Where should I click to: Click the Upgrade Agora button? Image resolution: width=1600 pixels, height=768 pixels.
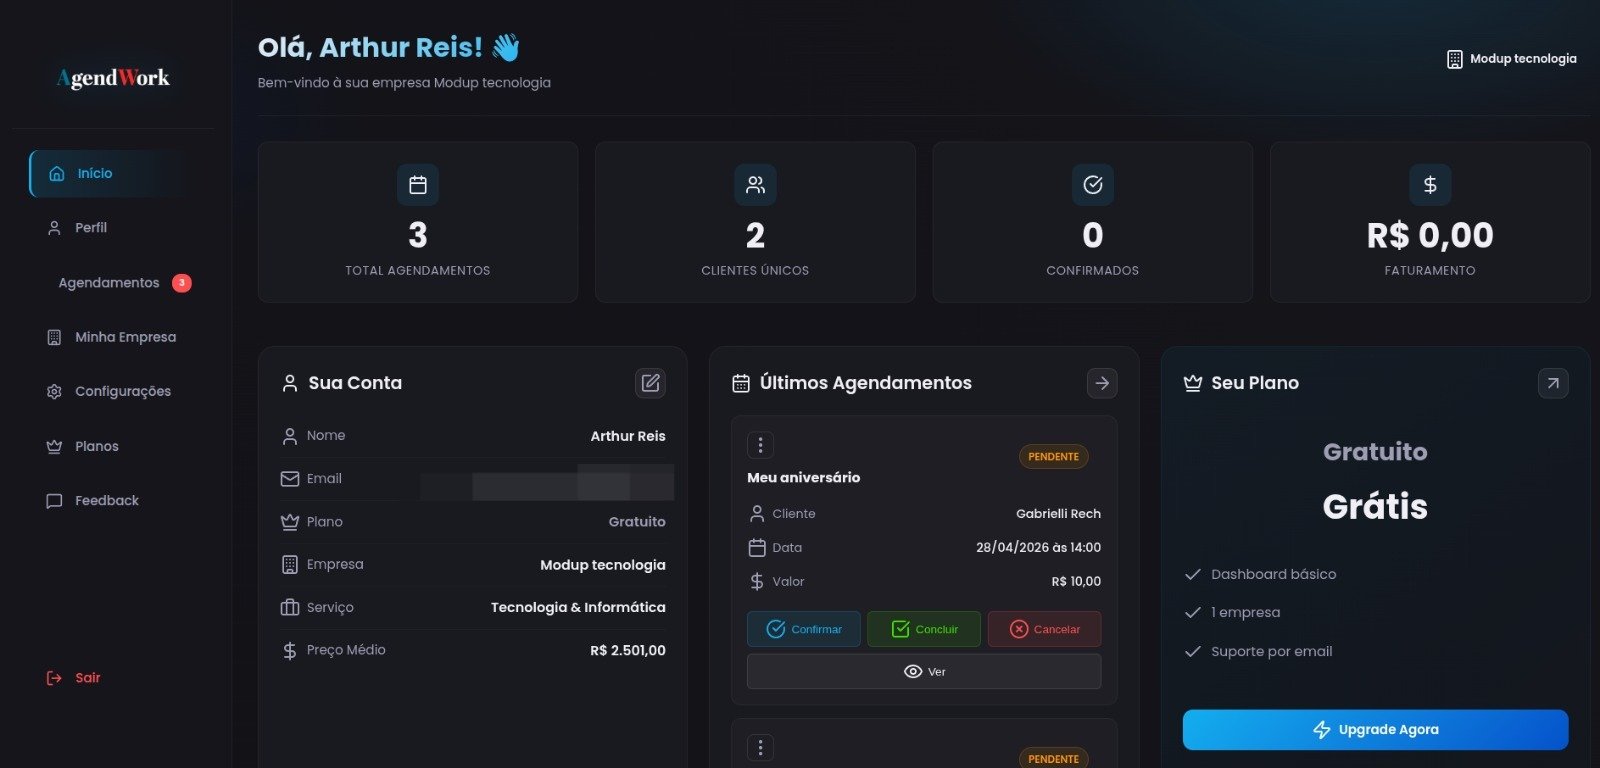click(x=1375, y=730)
